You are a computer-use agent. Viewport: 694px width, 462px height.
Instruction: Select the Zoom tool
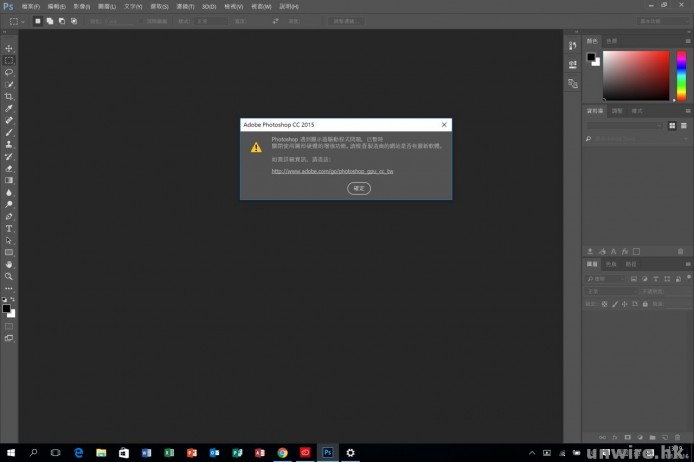coord(9,276)
